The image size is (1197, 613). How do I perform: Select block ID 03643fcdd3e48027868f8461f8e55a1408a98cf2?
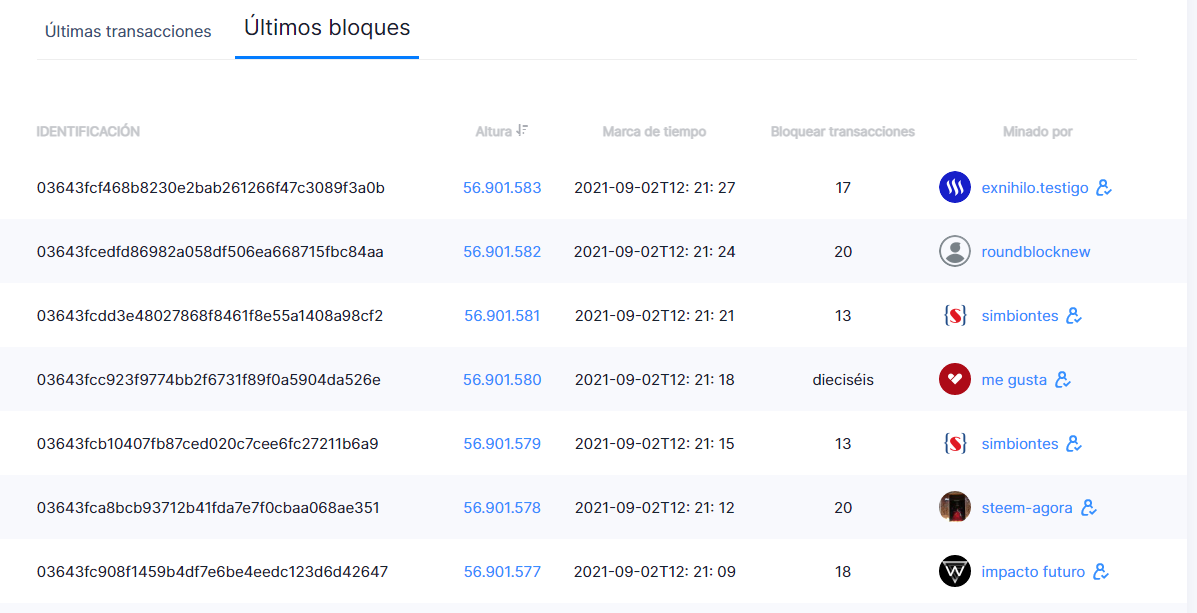click(x=210, y=316)
